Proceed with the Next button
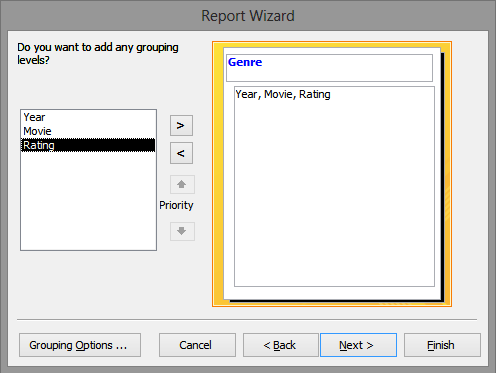 [358, 345]
